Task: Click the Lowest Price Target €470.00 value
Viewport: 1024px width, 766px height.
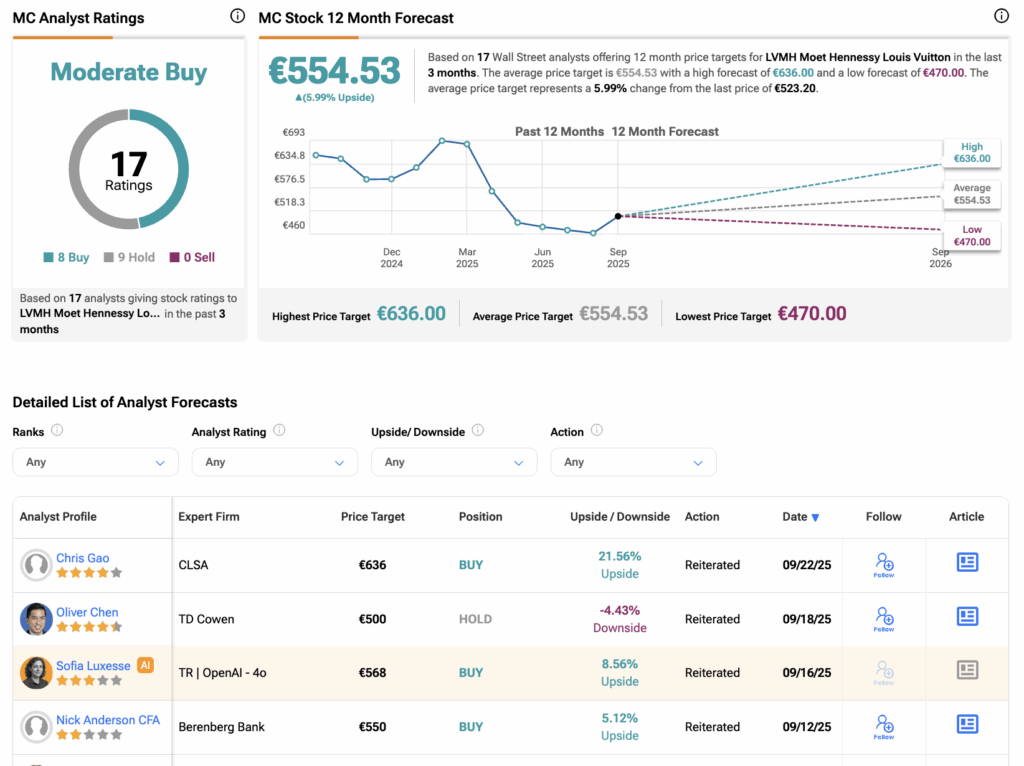Action: (x=812, y=313)
